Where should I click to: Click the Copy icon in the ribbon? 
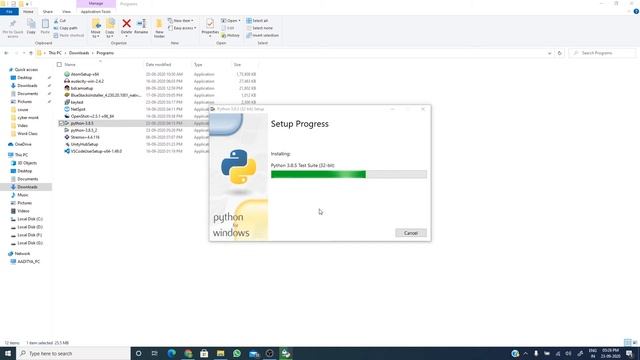click(x=31, y=27)
